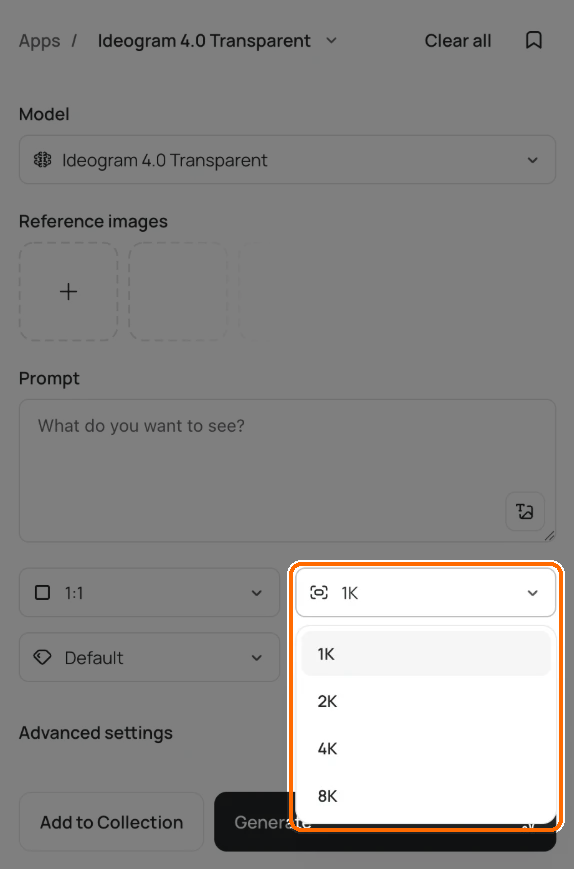Select the 1K resolution option
Image resolution: width=574 pixels, height=869 pixels.
click(426, 654)
